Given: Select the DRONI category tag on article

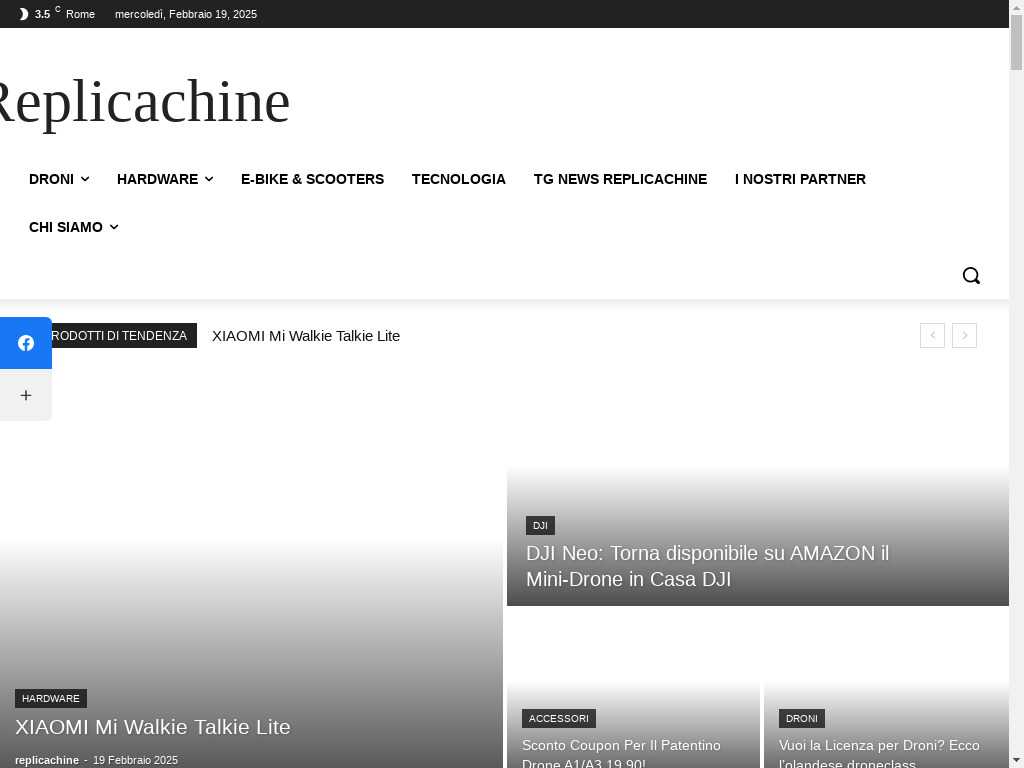Looking at the screenshot, I should (801, 718).
